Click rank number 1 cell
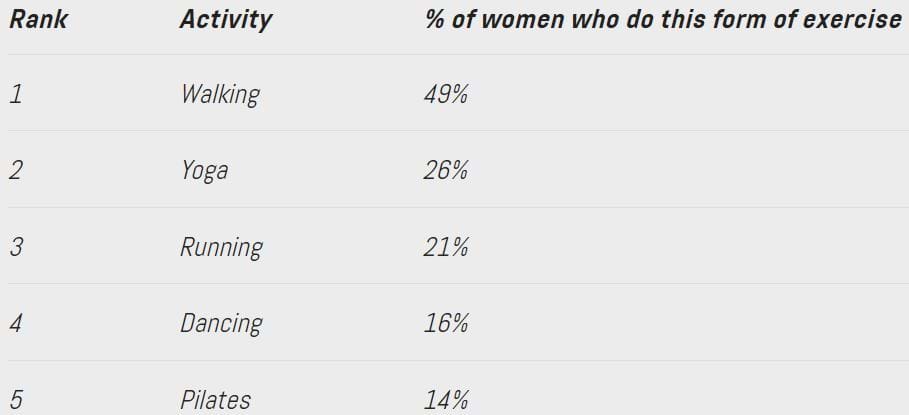Screen dimensions: 909x415 pyautogui.click(x=16, y=94)
